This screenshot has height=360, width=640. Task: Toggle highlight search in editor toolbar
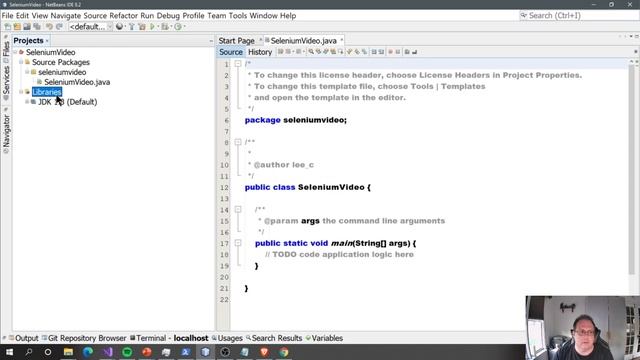tap(333, 52)
